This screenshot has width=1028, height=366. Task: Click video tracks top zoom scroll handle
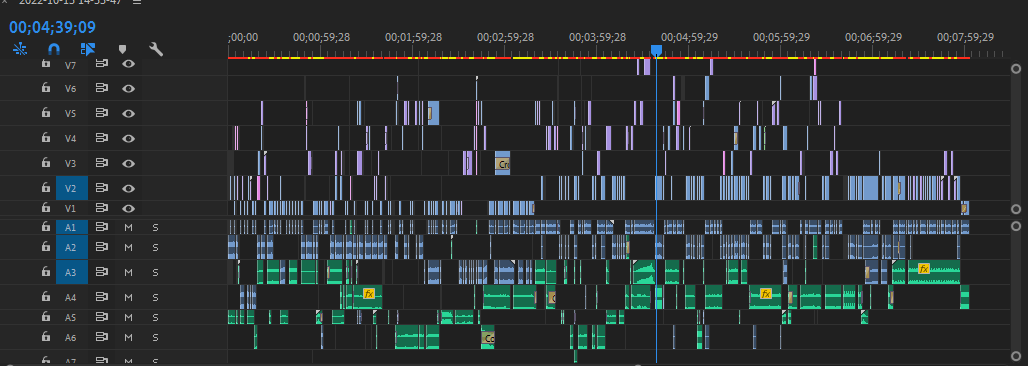[x=1016, y=68]
